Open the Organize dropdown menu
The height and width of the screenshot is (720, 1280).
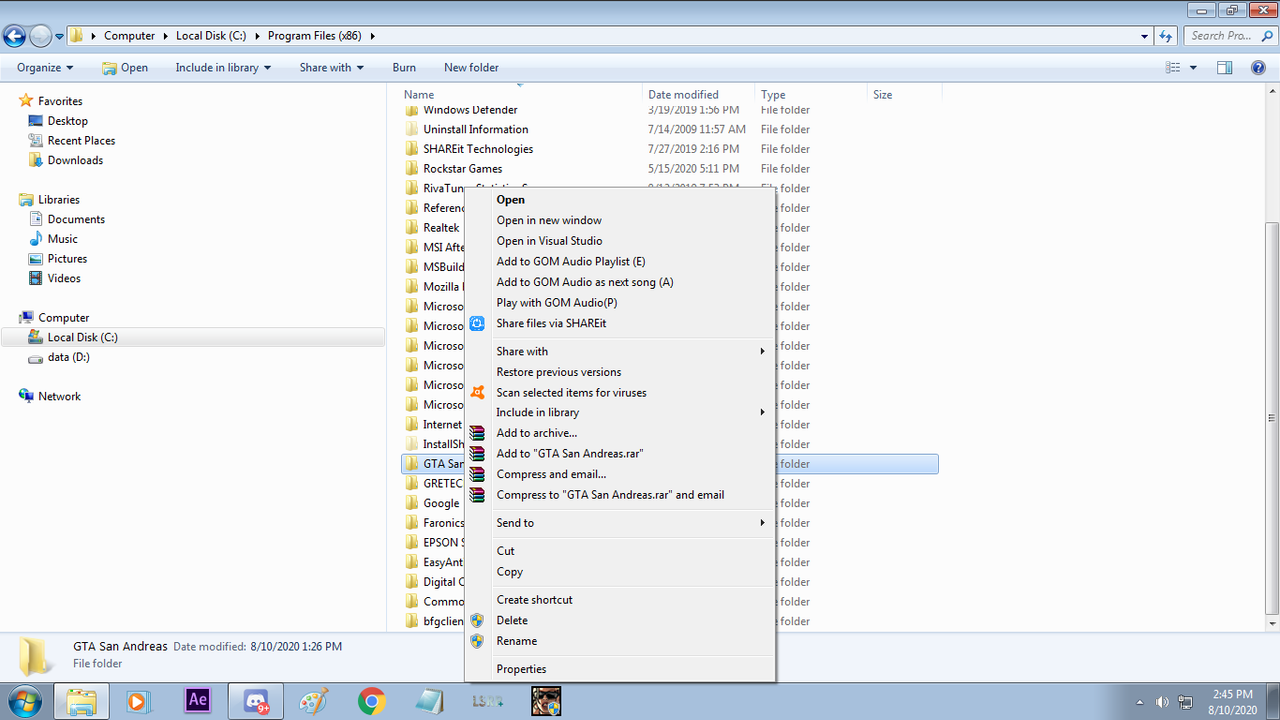click(45, 68)
